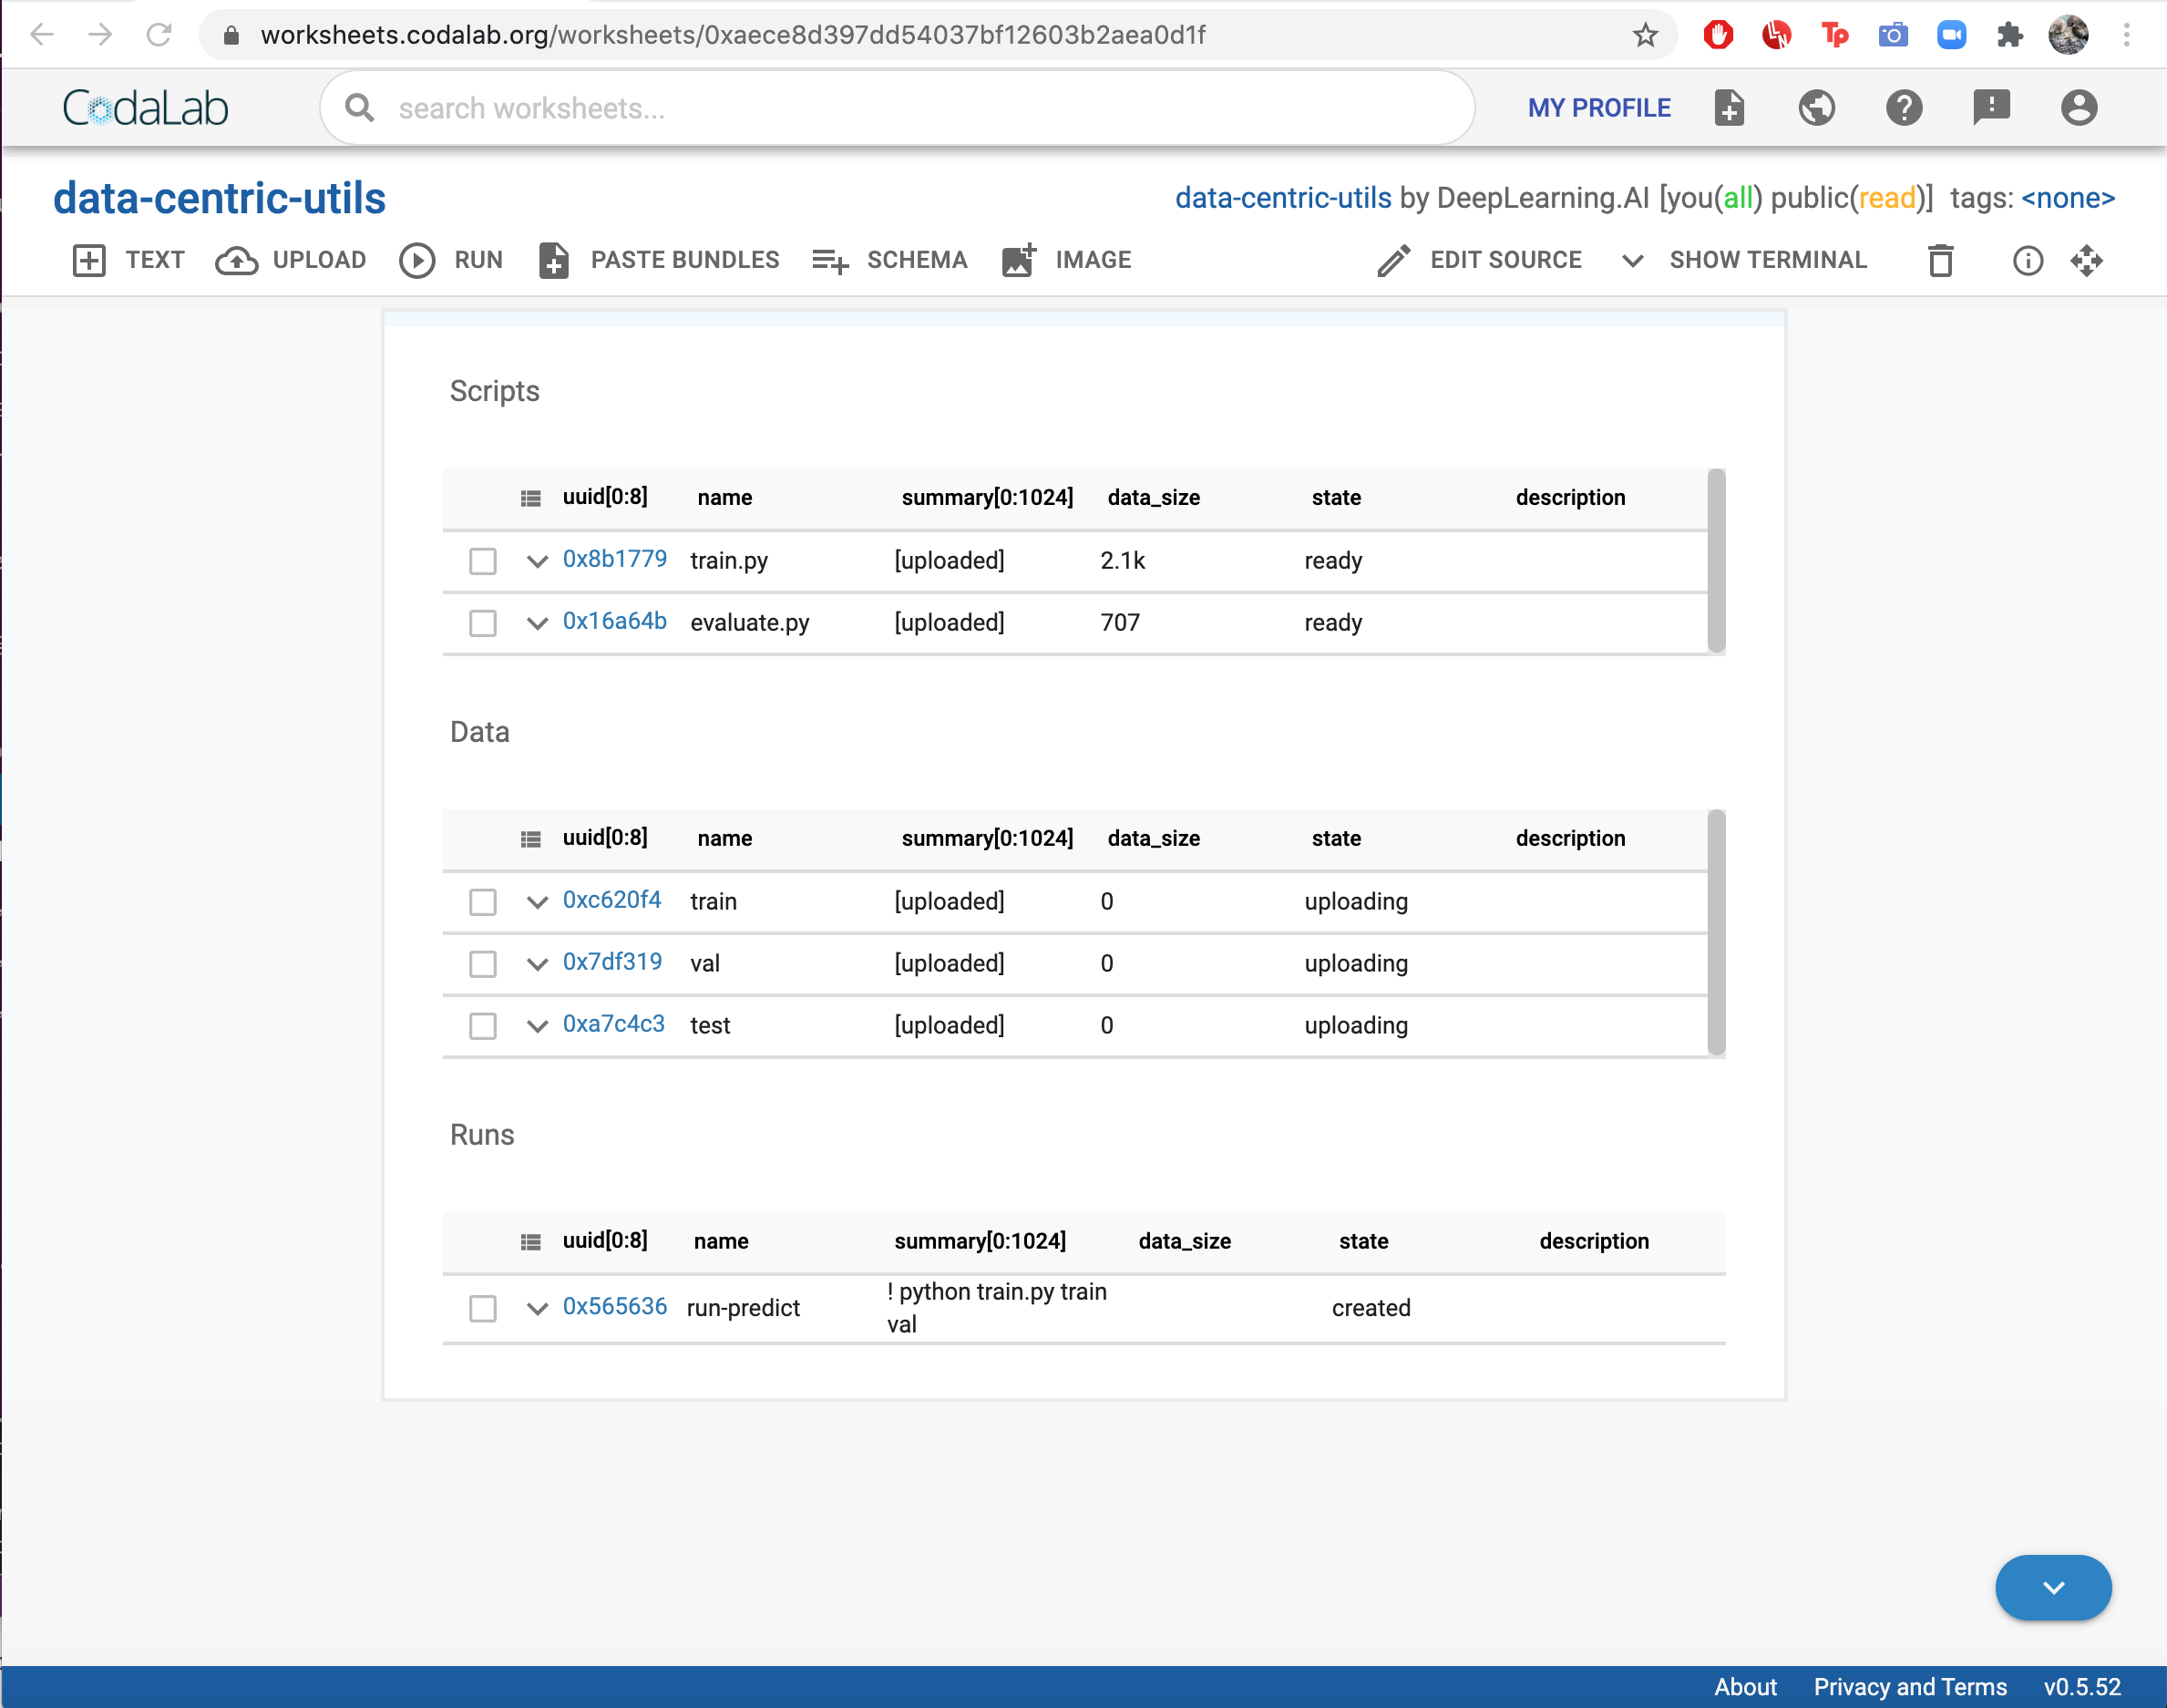2167x1708 pixels.
Task: Open worksheet information via info icon
Action: 2028,261
